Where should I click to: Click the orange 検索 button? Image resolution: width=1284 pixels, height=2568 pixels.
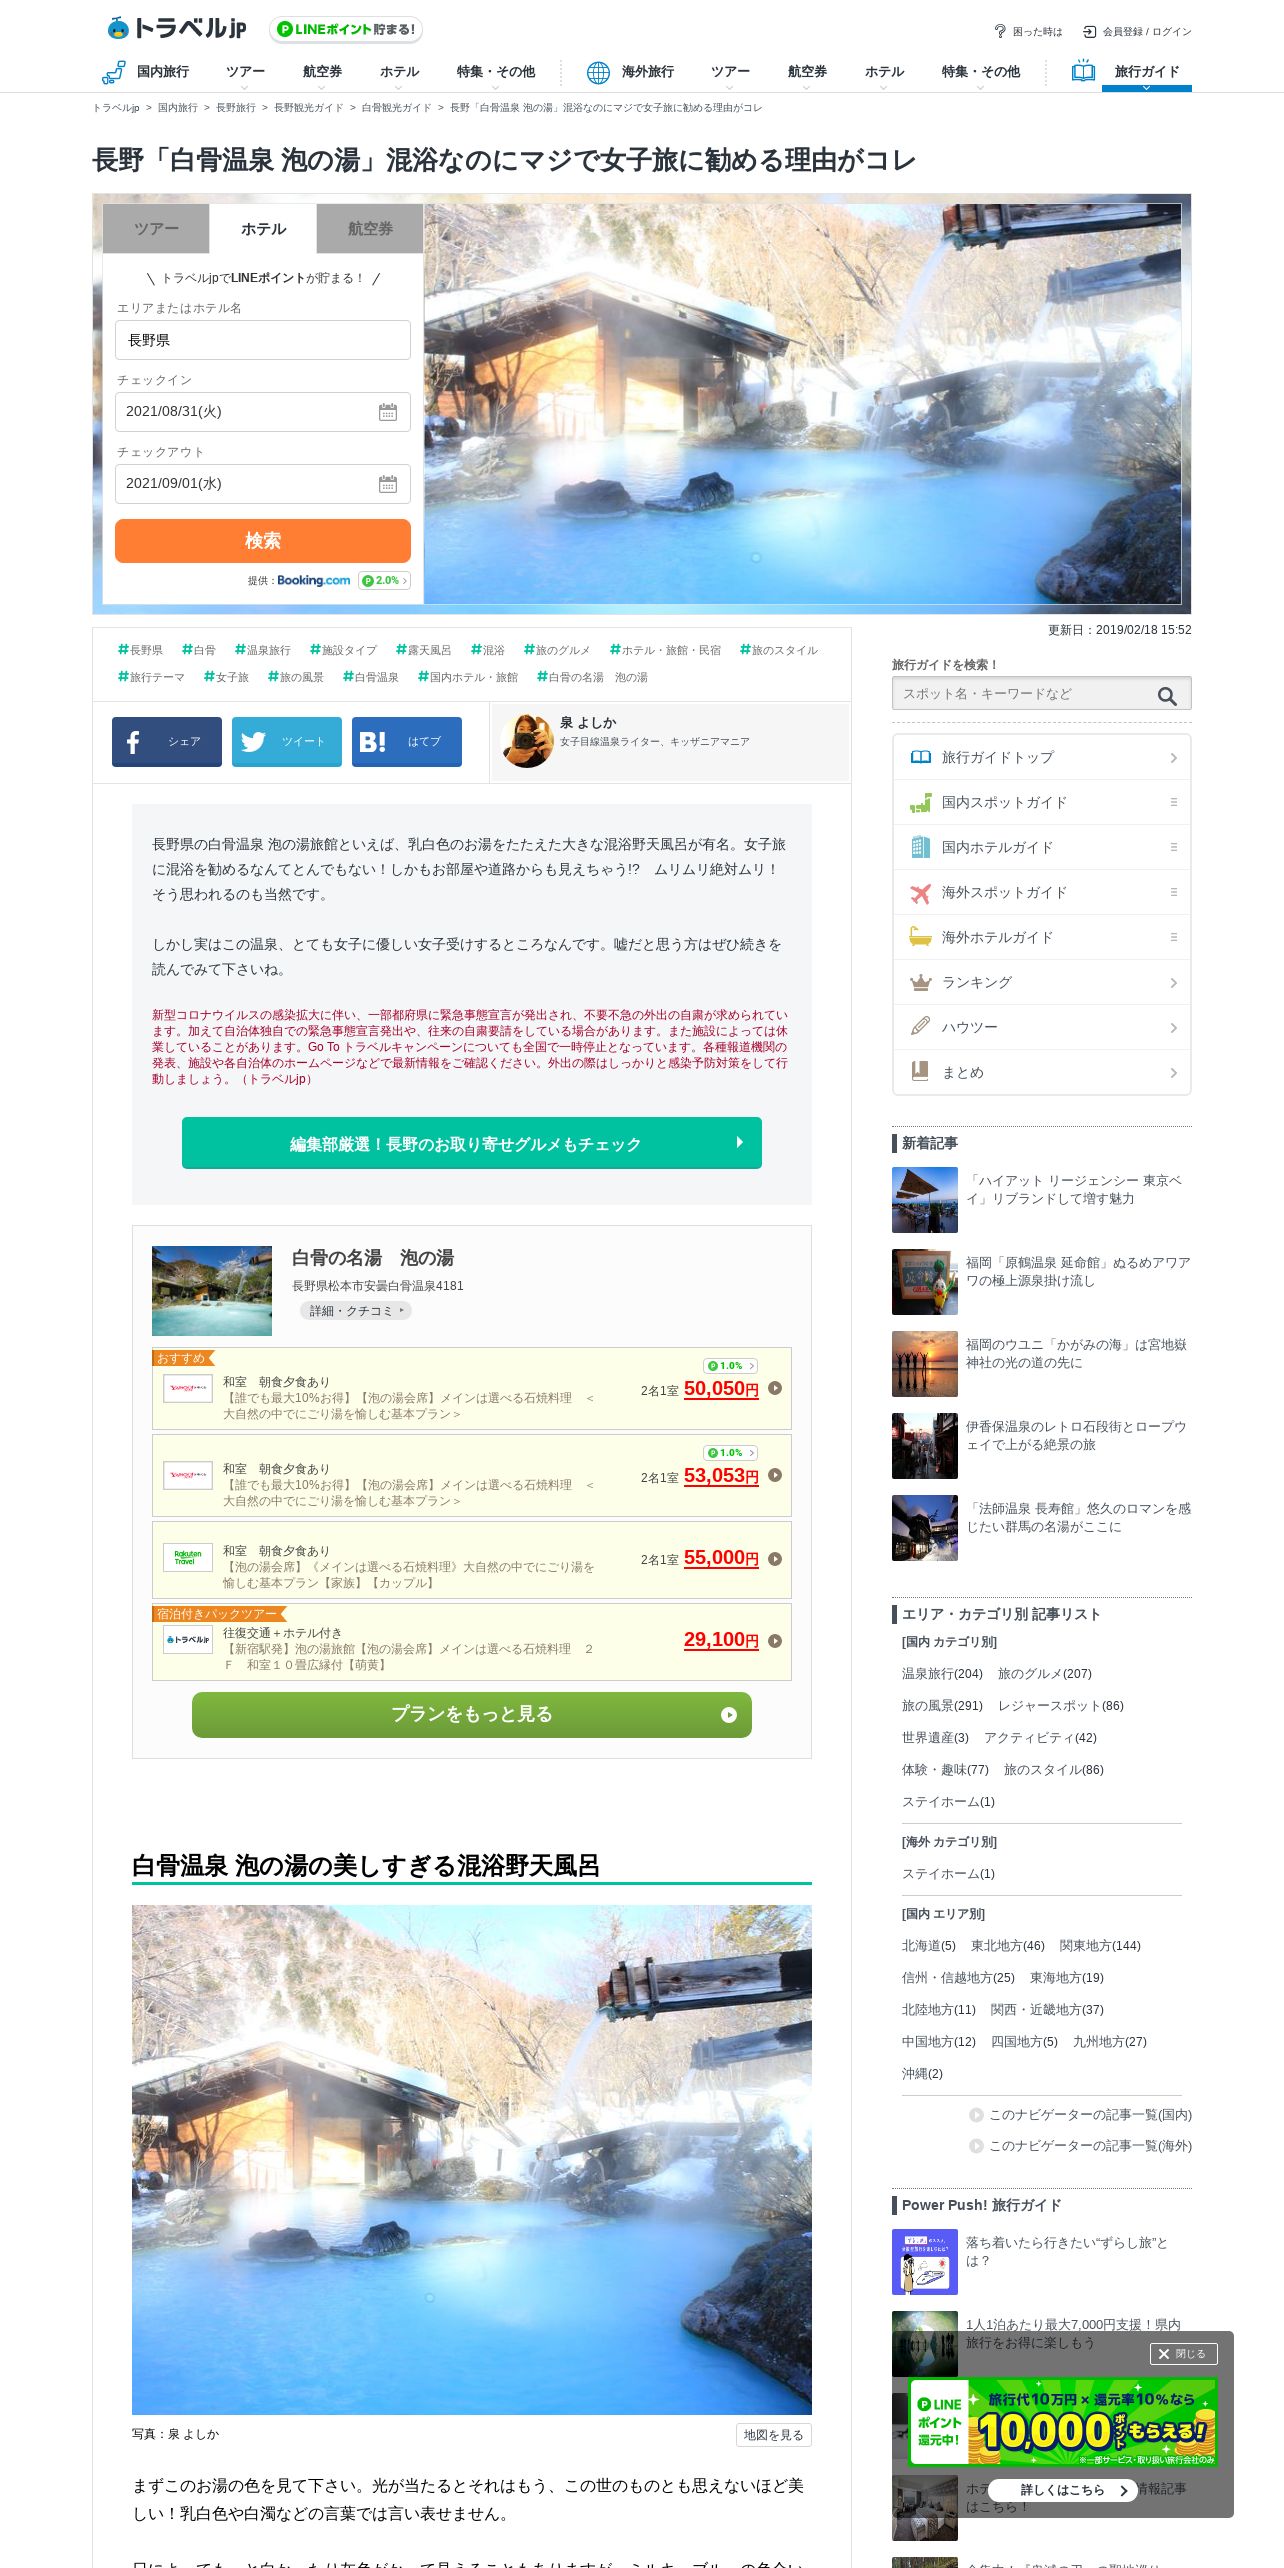coord(263,541)
